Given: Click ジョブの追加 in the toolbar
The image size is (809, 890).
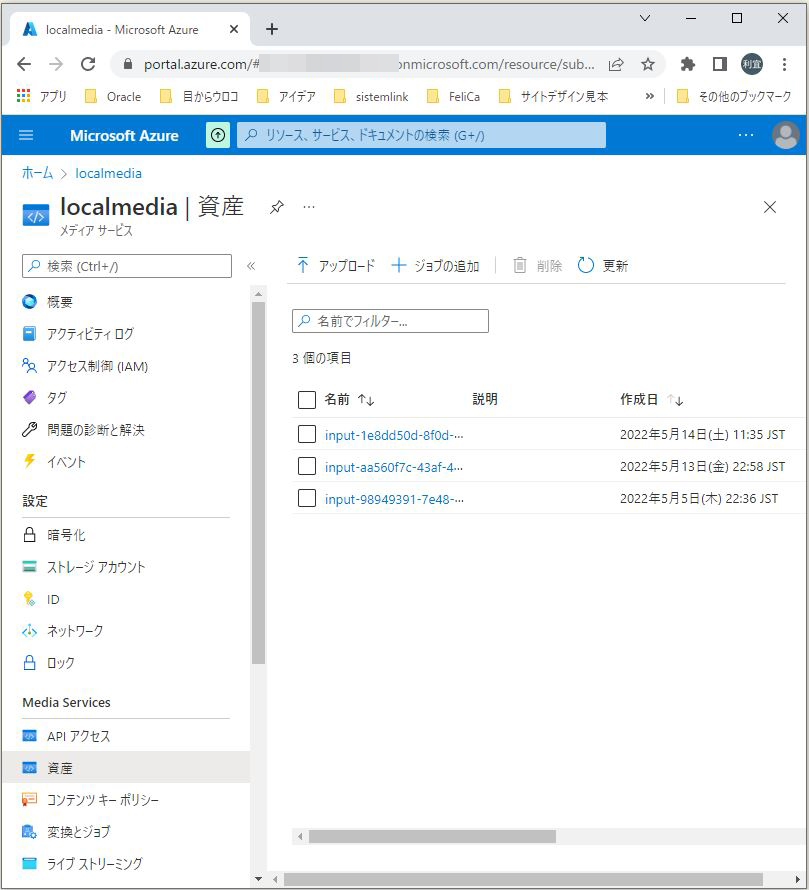Looking at the screenshot, I should coord(435,266).
